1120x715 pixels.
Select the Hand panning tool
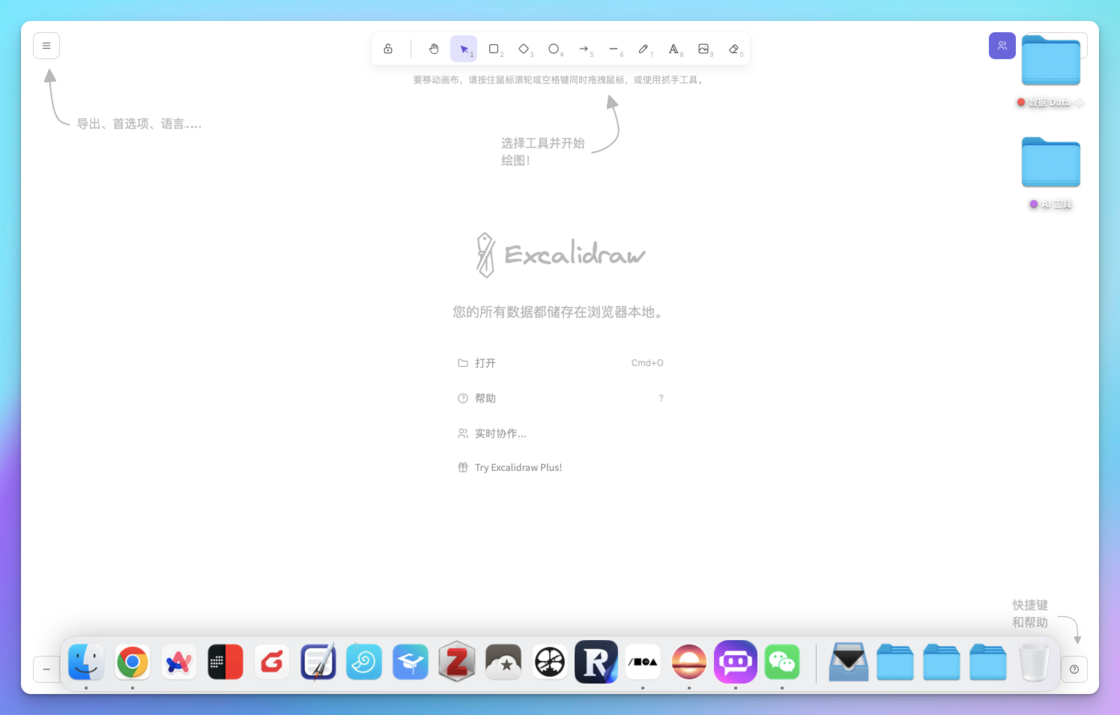tap(434, 48)
